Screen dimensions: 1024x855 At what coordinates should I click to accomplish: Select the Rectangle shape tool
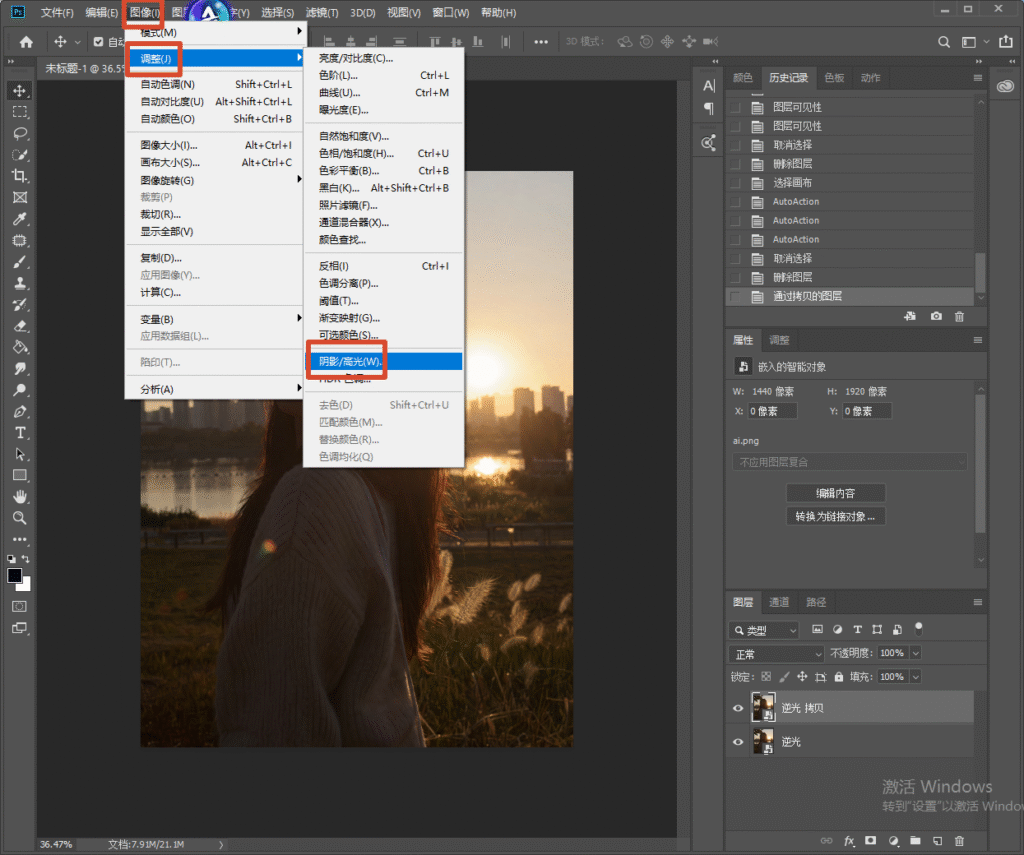pyautogui.click(x=20, y=476)
